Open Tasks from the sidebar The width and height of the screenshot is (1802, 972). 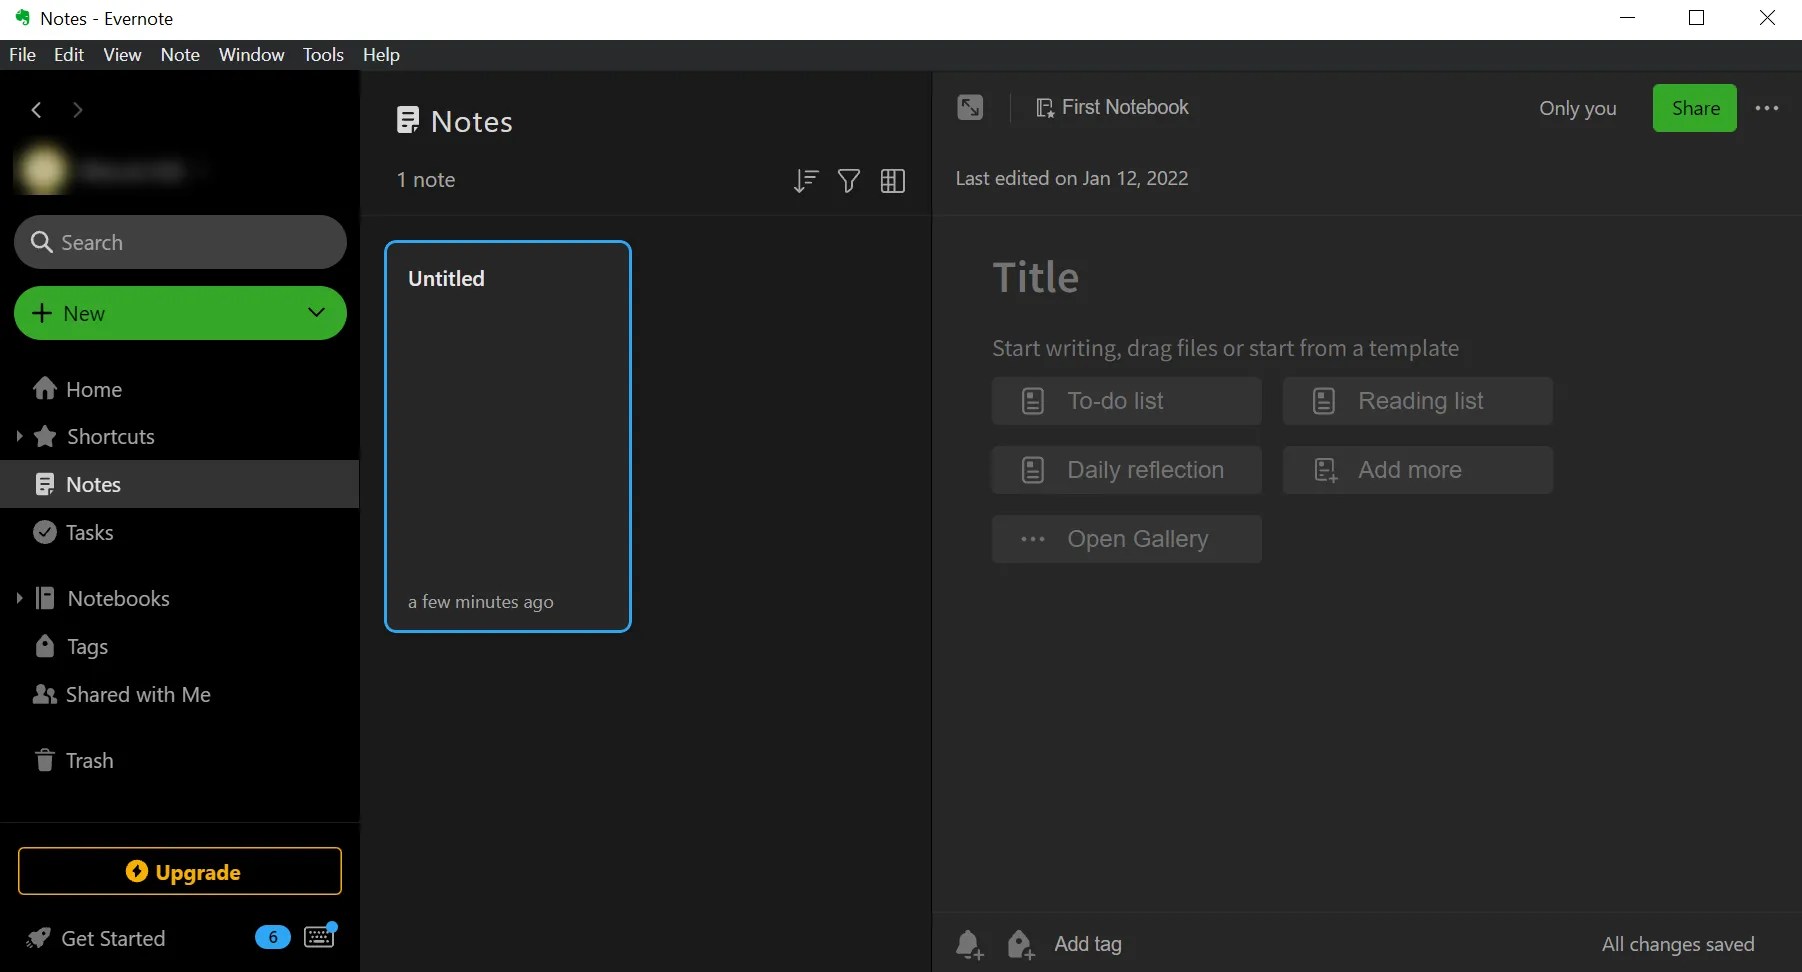[88, 532]
